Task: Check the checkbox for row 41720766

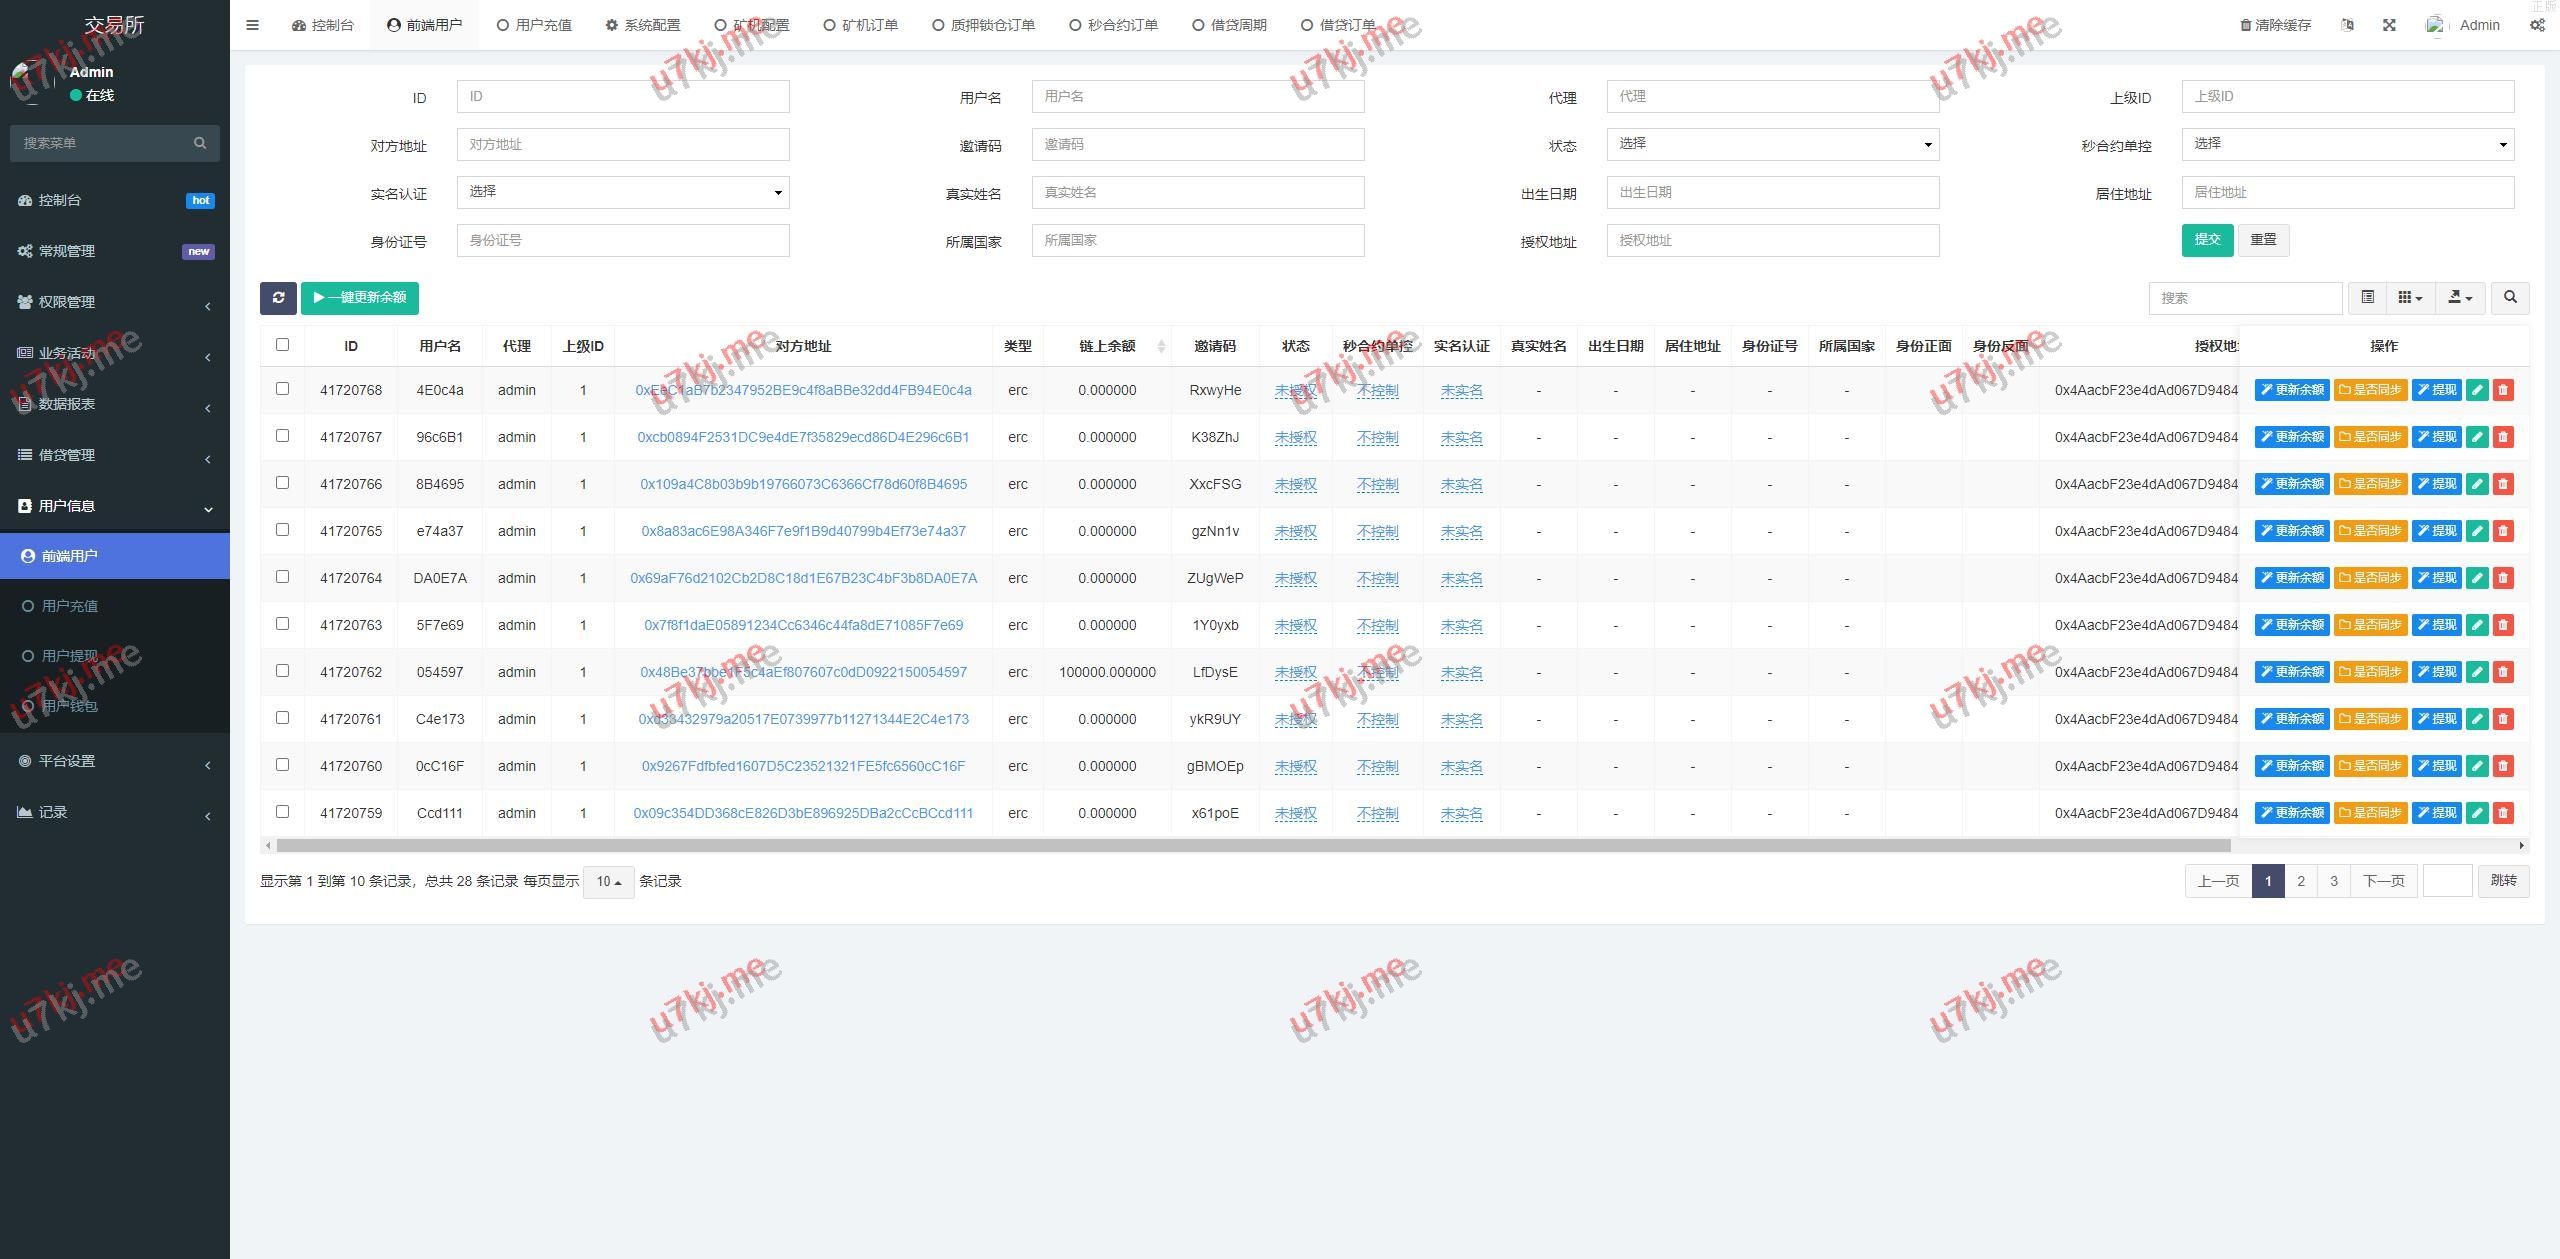Action: [282, 483]
